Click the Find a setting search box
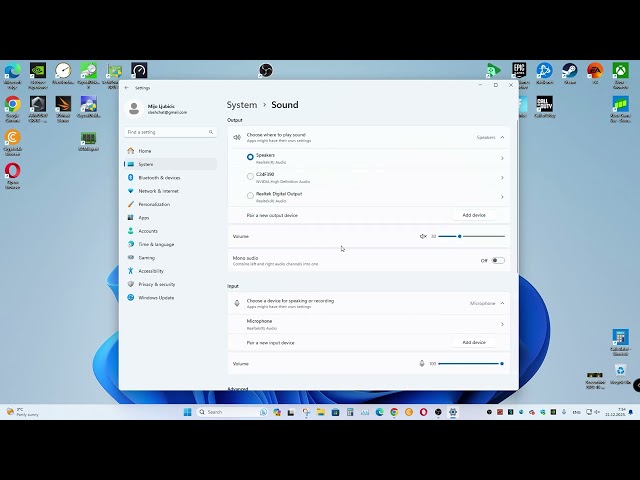This screenshot has width=640, height=480. [x=170, y=132]
